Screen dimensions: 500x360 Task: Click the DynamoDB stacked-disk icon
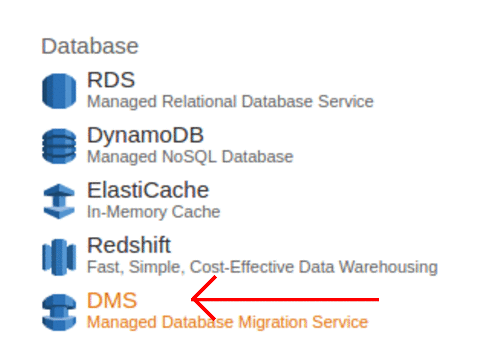(59, 146)
